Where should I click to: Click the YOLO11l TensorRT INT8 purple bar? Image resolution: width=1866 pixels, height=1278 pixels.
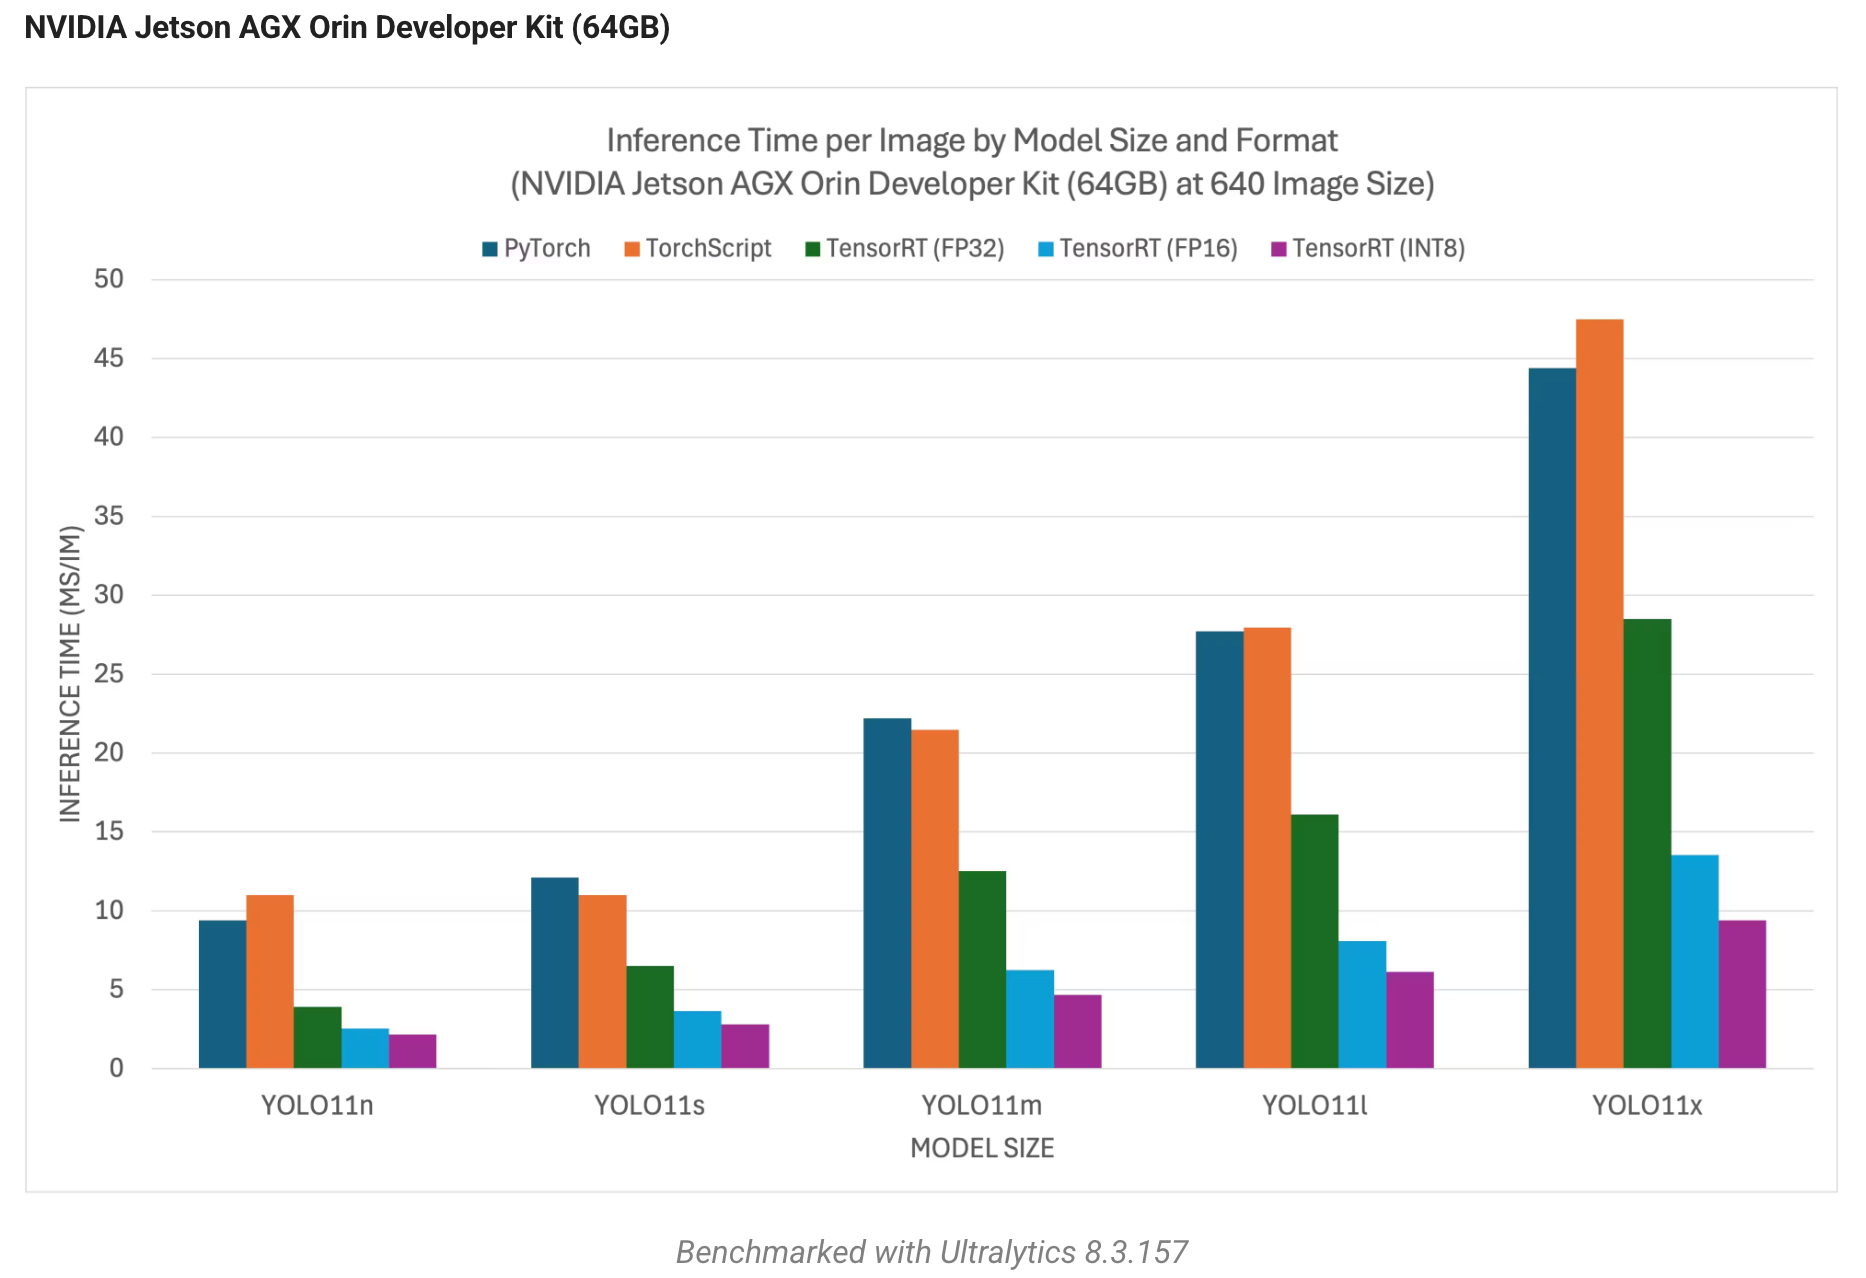[1411, 1020]
